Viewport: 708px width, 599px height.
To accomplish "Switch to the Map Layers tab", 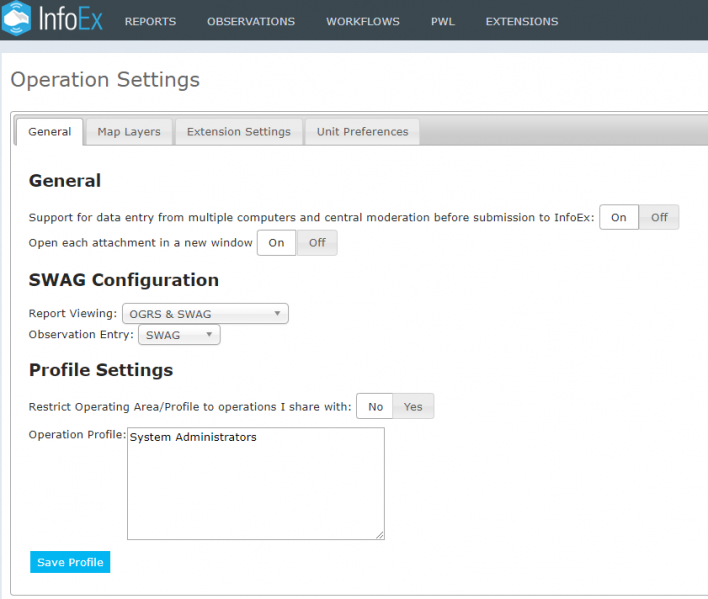I will click(x=129, y=132).
